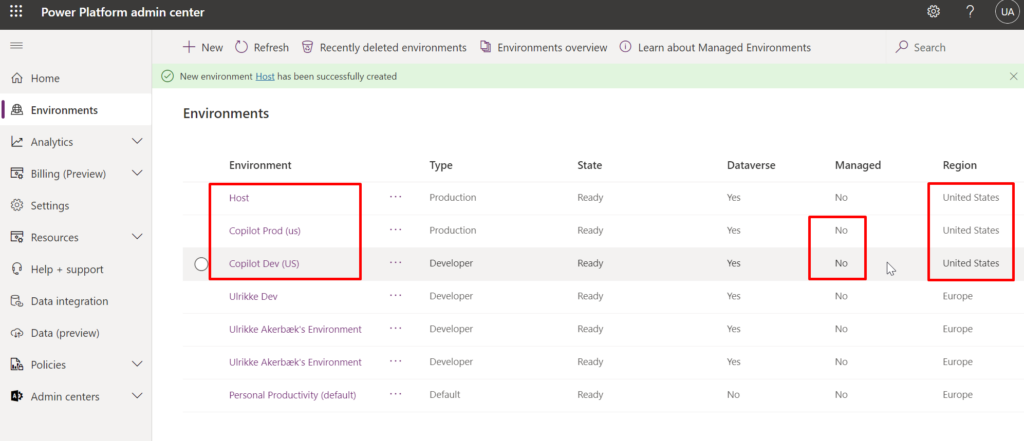Click the New plus icon
The width and height of the screenshot is (1024, 441).
(x=189, y=47)
